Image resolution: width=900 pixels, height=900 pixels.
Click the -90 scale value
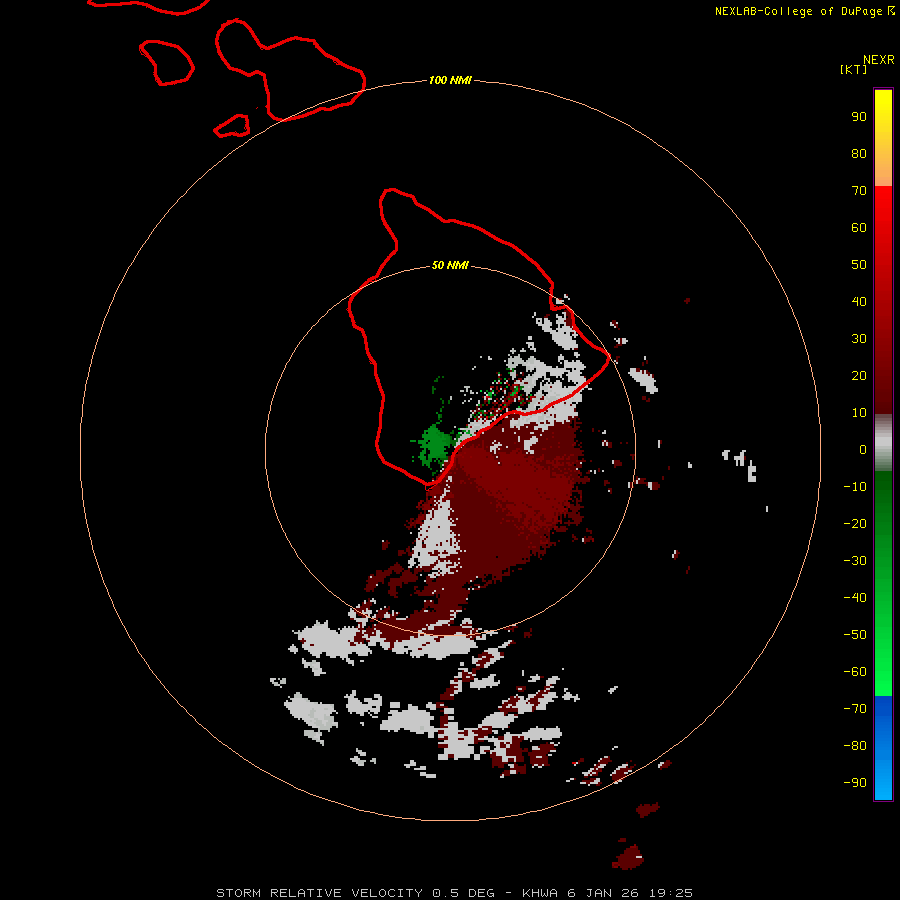[x=855, y=783]
